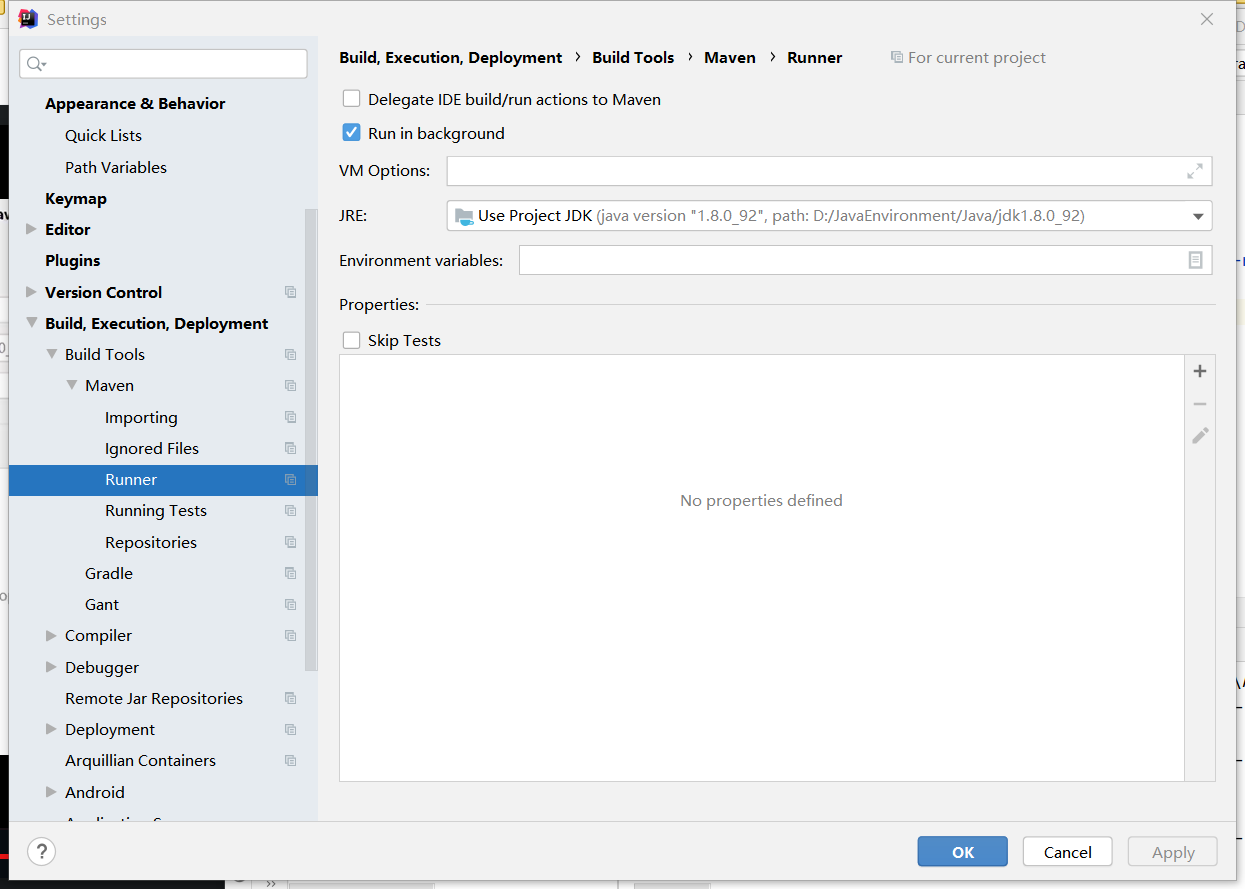Viewport: 1245px width, 889px height.
Task: Click the OK button
Action: (963, 852)
